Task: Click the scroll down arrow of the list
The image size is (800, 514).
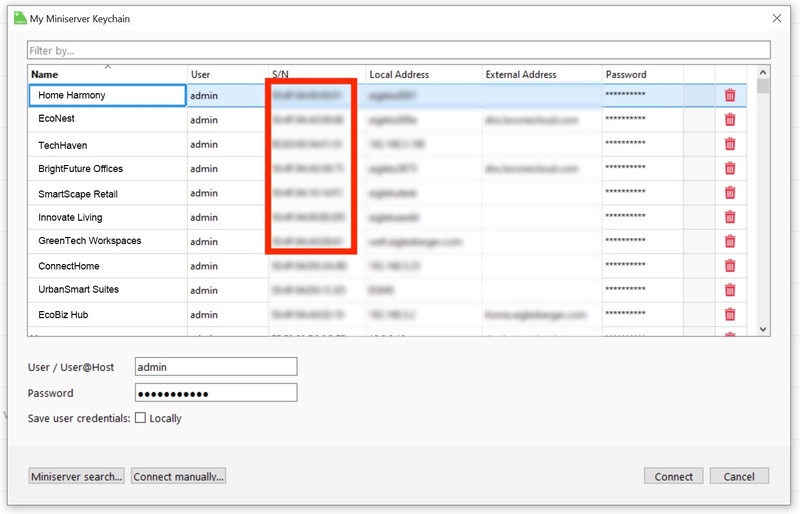Action: [763, 329]
